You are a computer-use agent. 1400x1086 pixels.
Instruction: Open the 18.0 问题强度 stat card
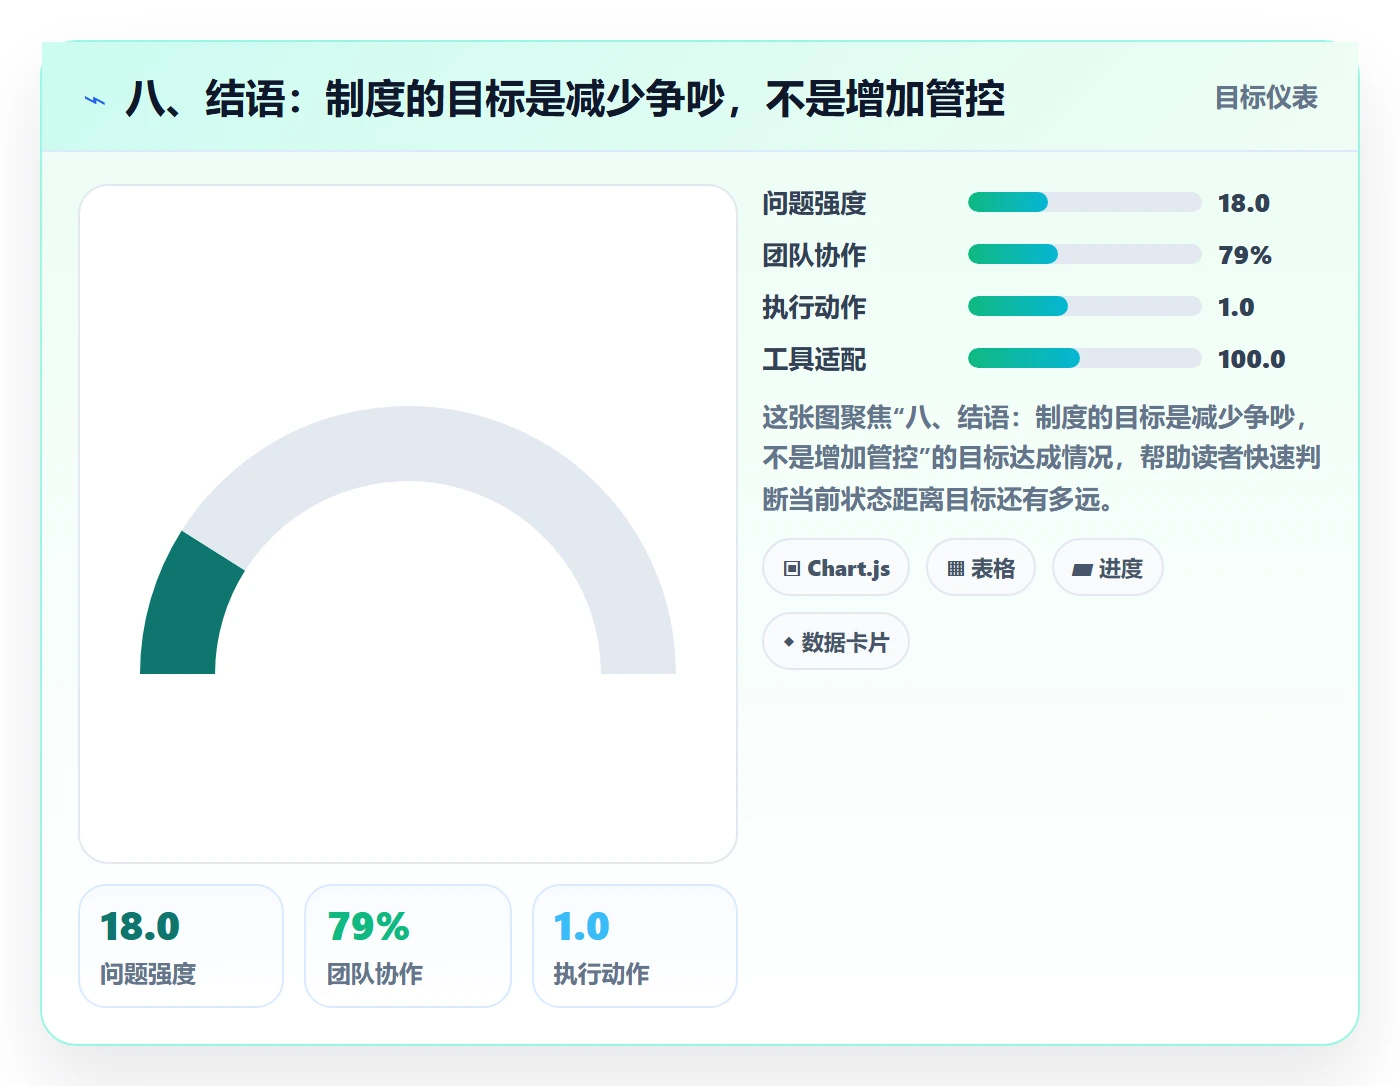pos(181,946)
